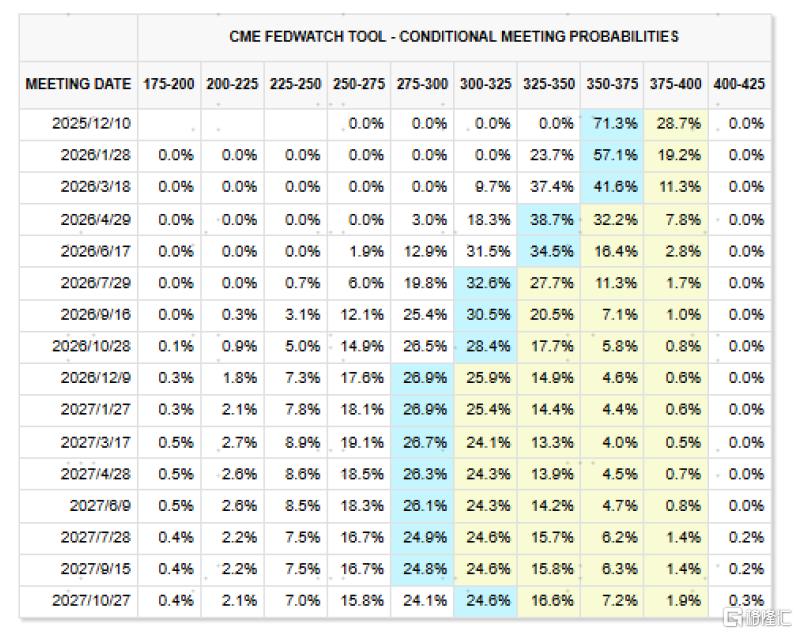Click the CME FedWatch Tool table title
798x634 pixels.
click(454, 36)
